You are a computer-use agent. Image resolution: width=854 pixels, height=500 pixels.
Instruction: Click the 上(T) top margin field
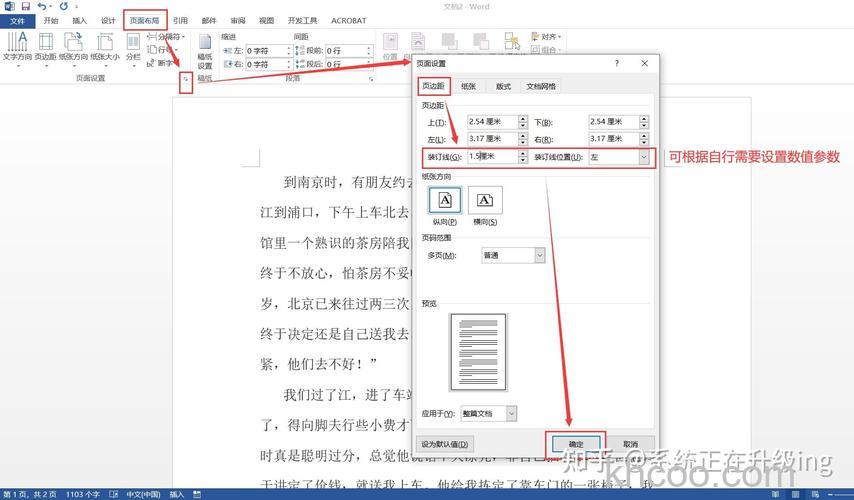point(493,122)
